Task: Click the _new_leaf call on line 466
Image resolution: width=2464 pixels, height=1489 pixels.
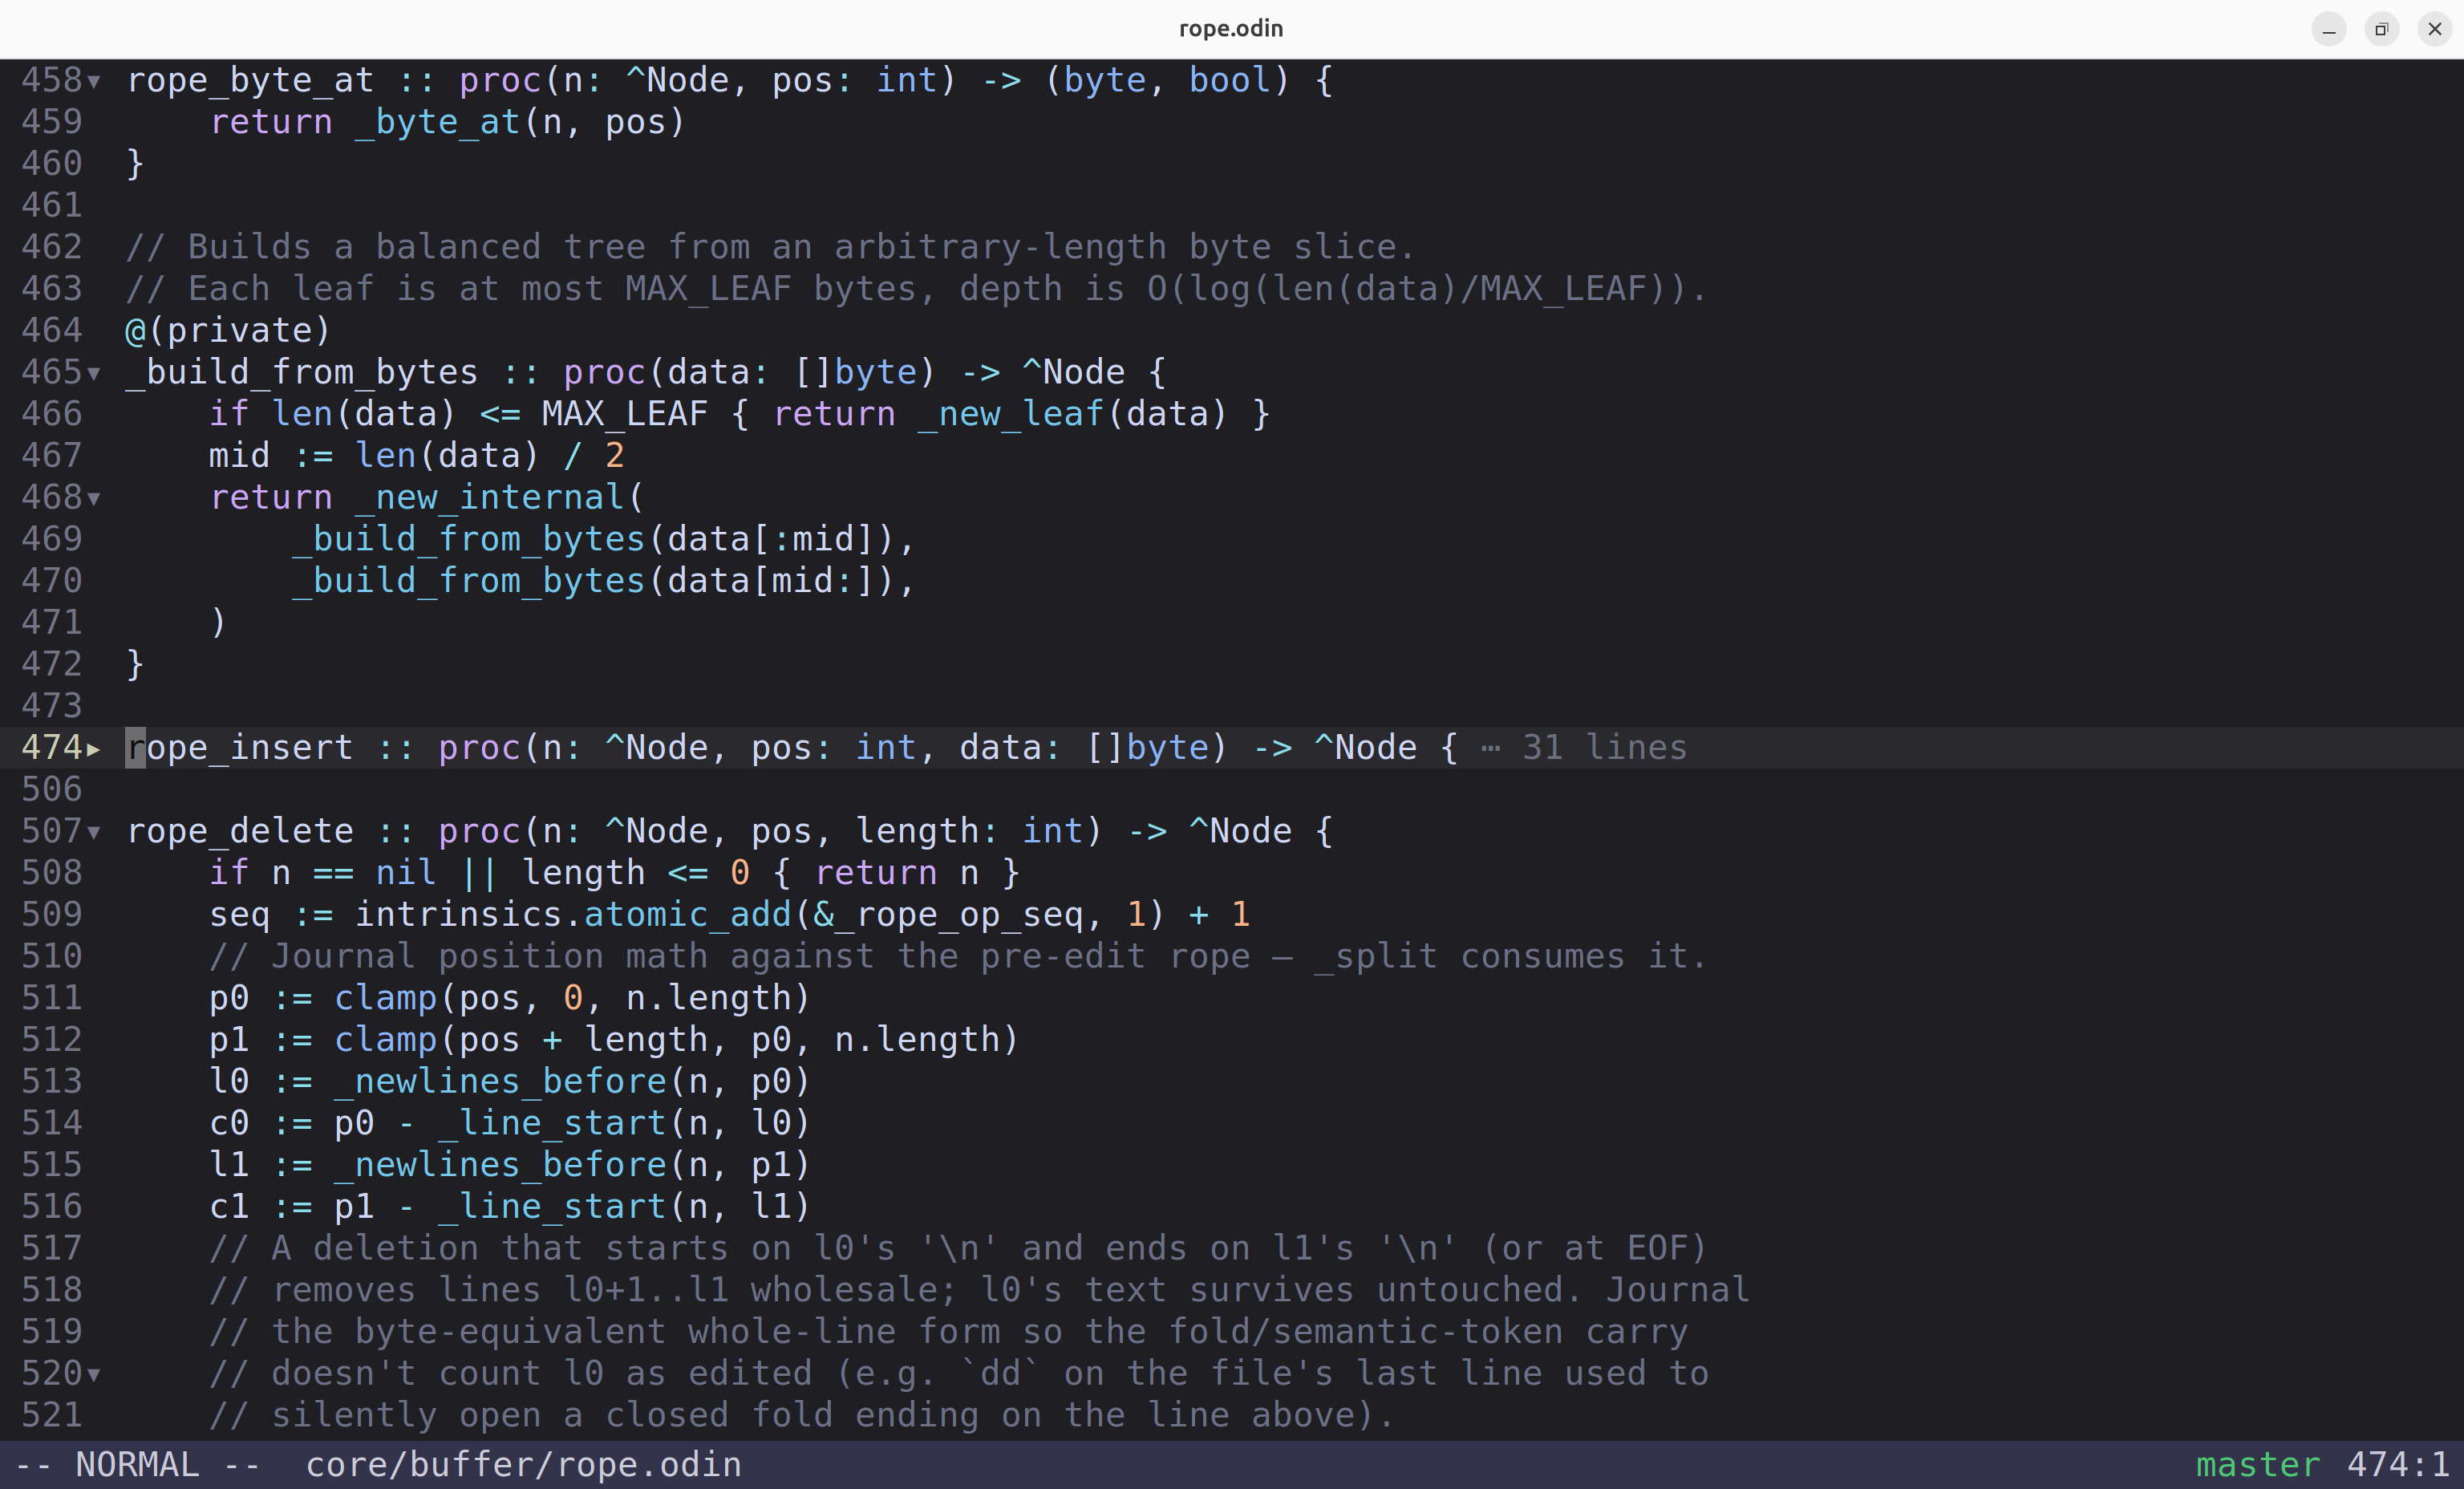Action: 1010,414
